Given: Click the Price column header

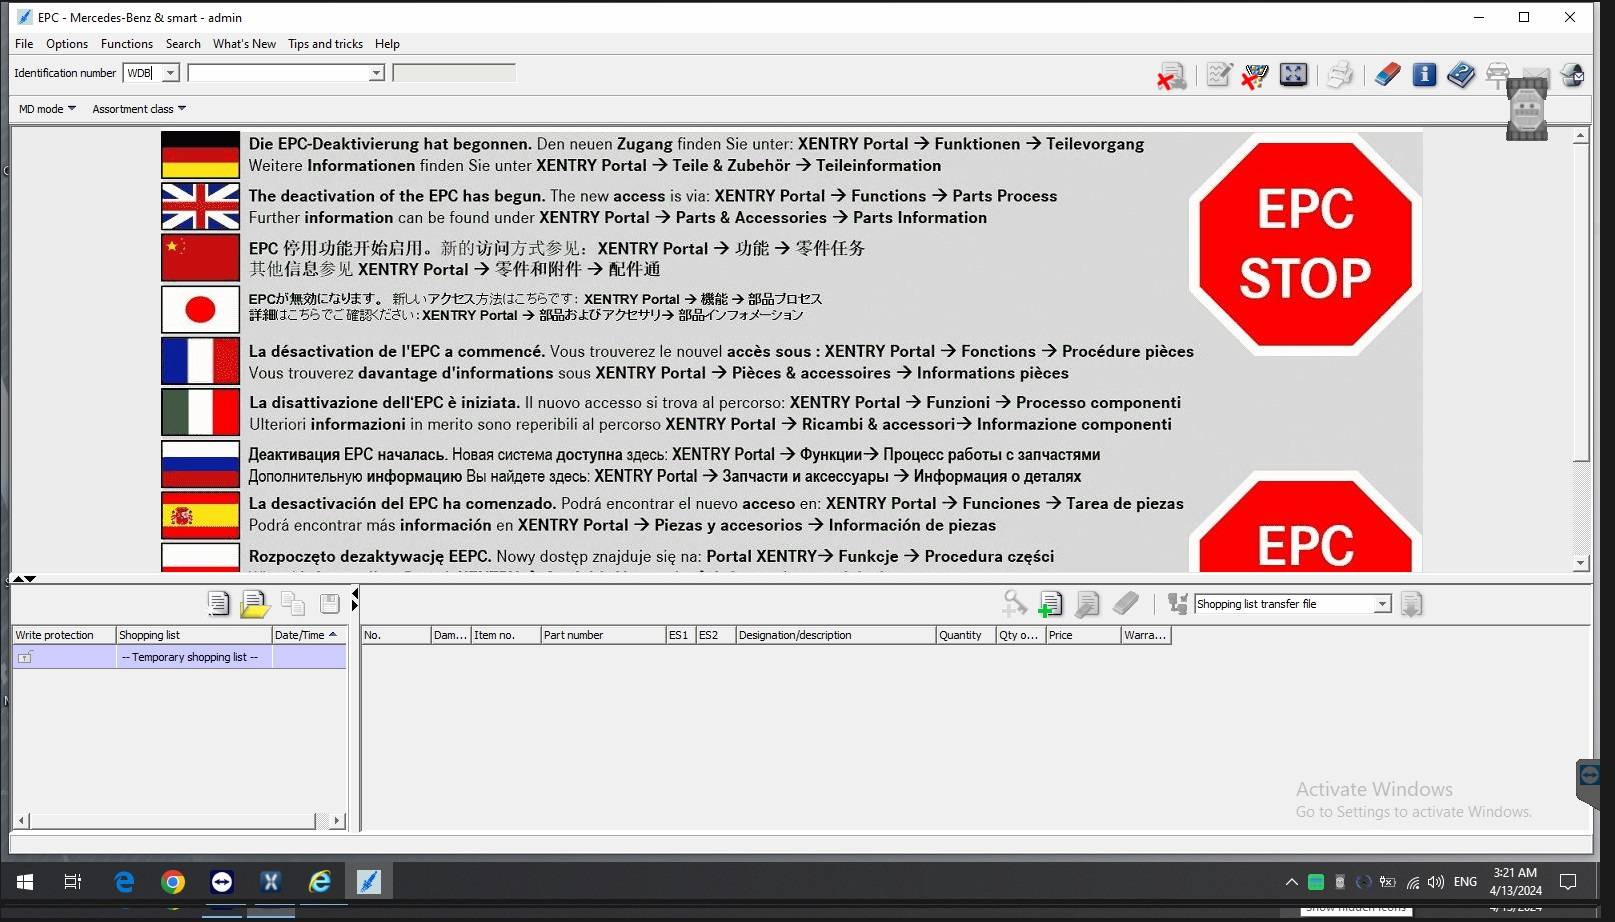Looking at the screenshot, I should [1083, 635].
